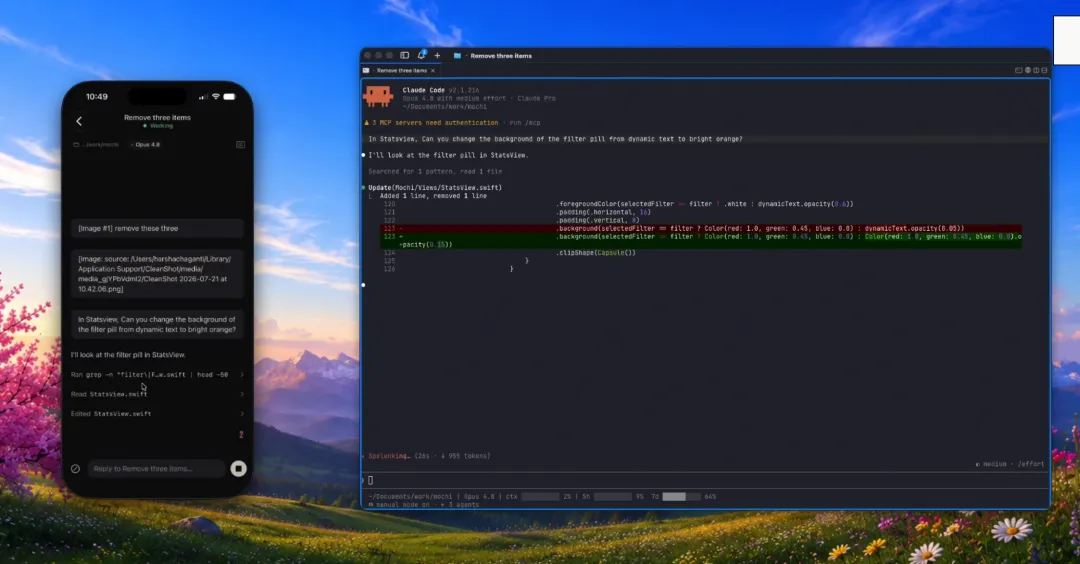The height and width of the screenshot is (564, 1080).
Task: Click the terminal icon on the tab
Action: (366, 70)
